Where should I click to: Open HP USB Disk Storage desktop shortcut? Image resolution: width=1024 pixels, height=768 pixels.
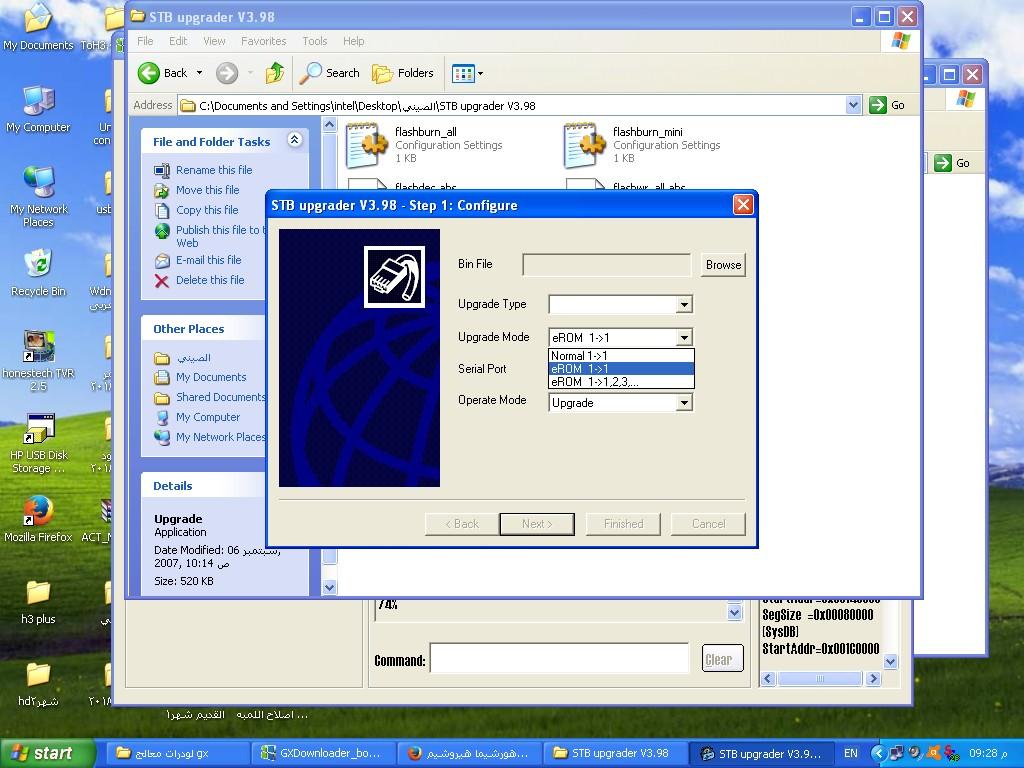(38, 443)
